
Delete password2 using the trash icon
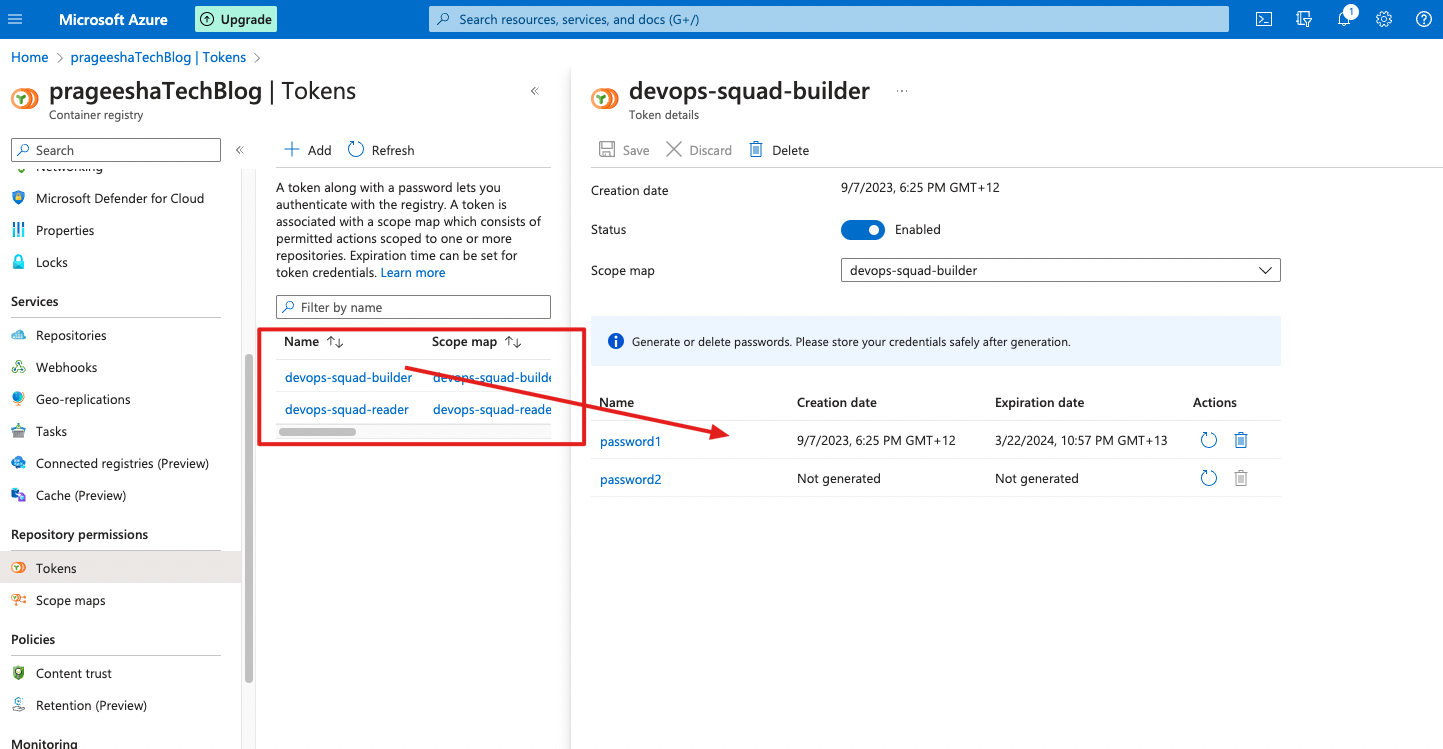coord(1241,478)
